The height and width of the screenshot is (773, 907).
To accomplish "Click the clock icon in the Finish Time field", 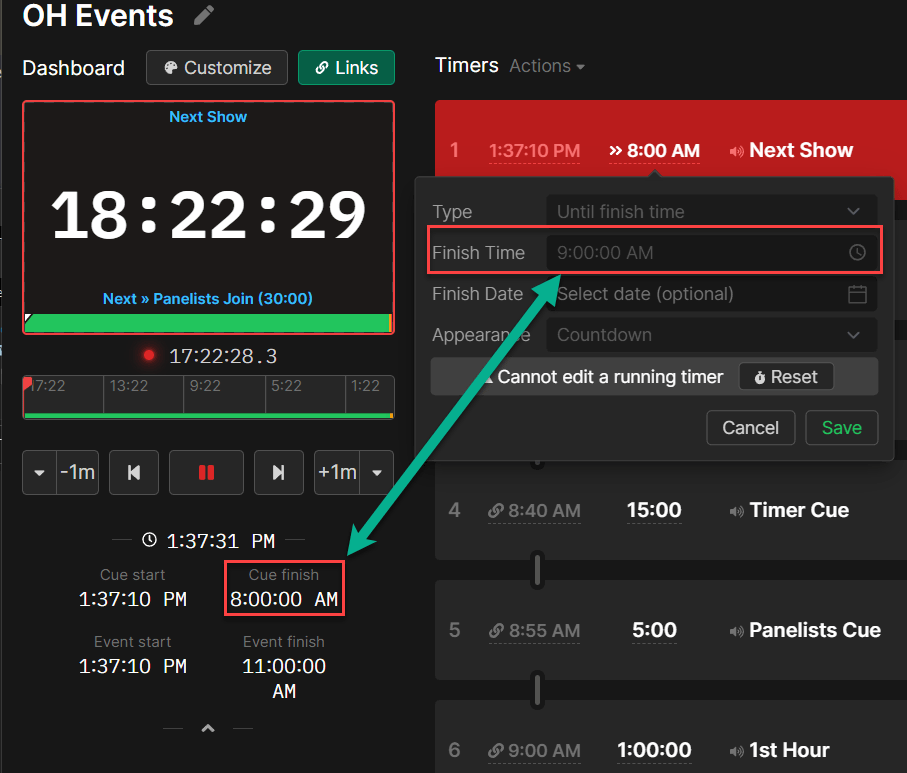I will [x=857, y=252].
